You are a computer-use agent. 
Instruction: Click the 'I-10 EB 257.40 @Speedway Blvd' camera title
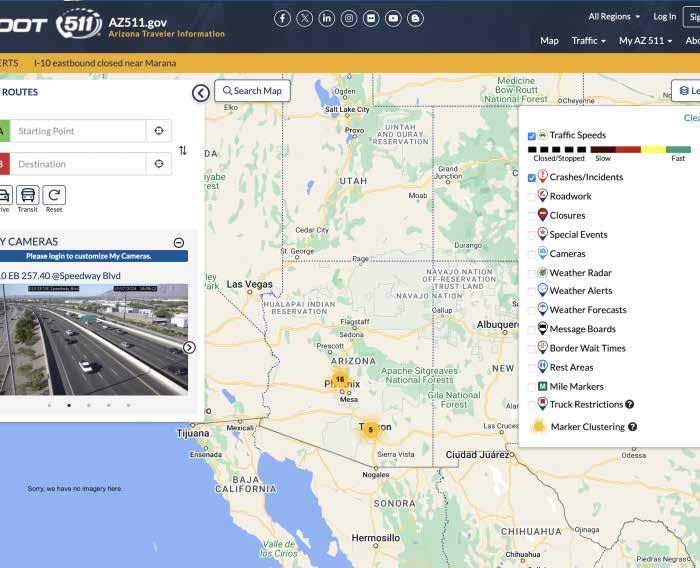coord(60,276)
